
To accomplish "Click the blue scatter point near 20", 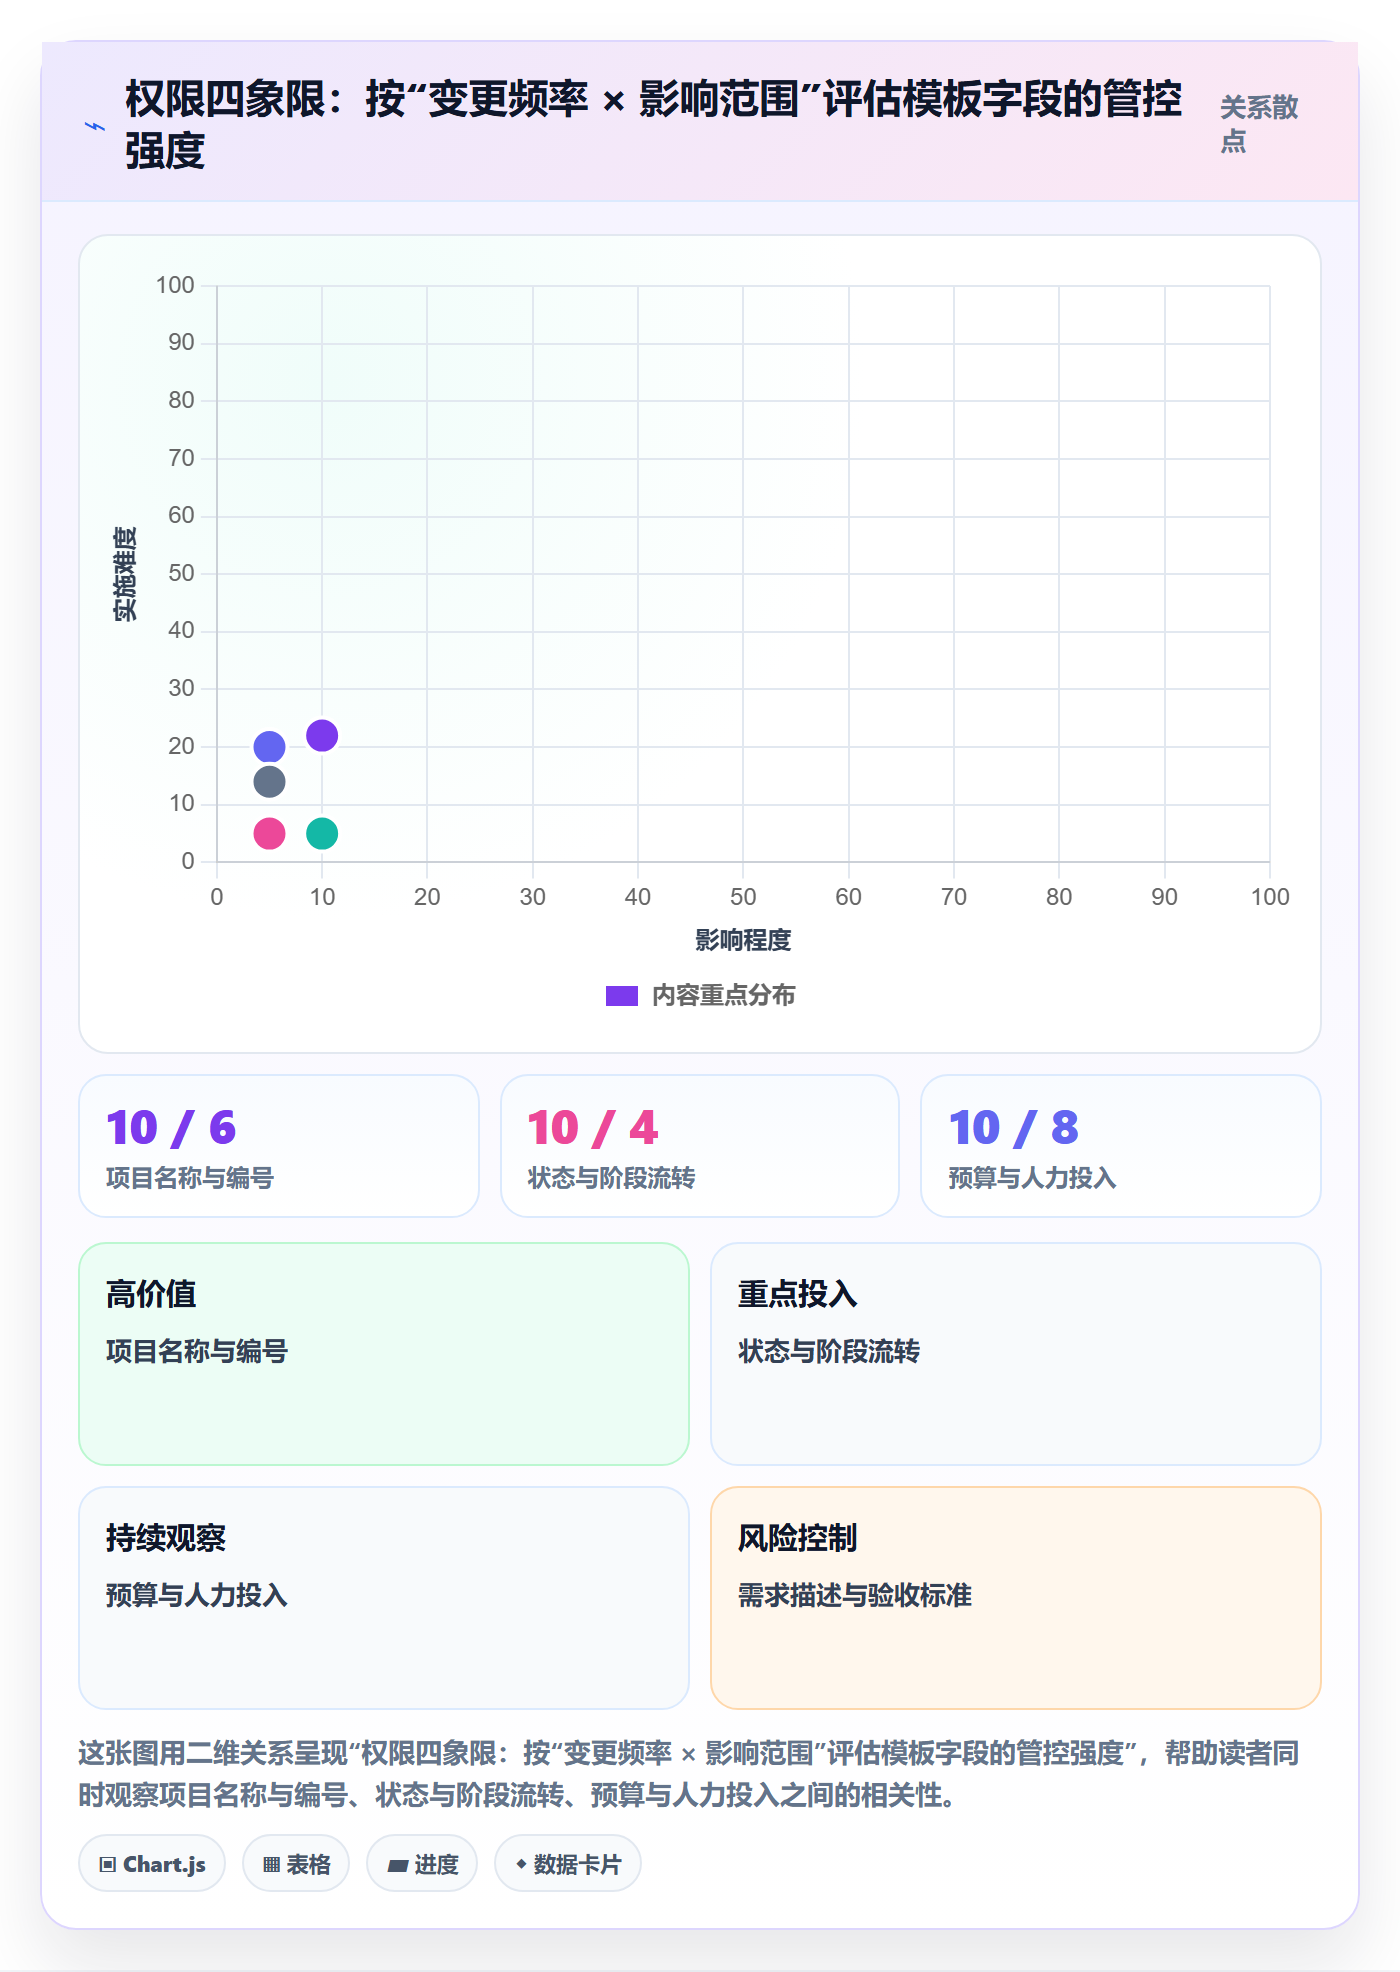I will tap(269, 746).
